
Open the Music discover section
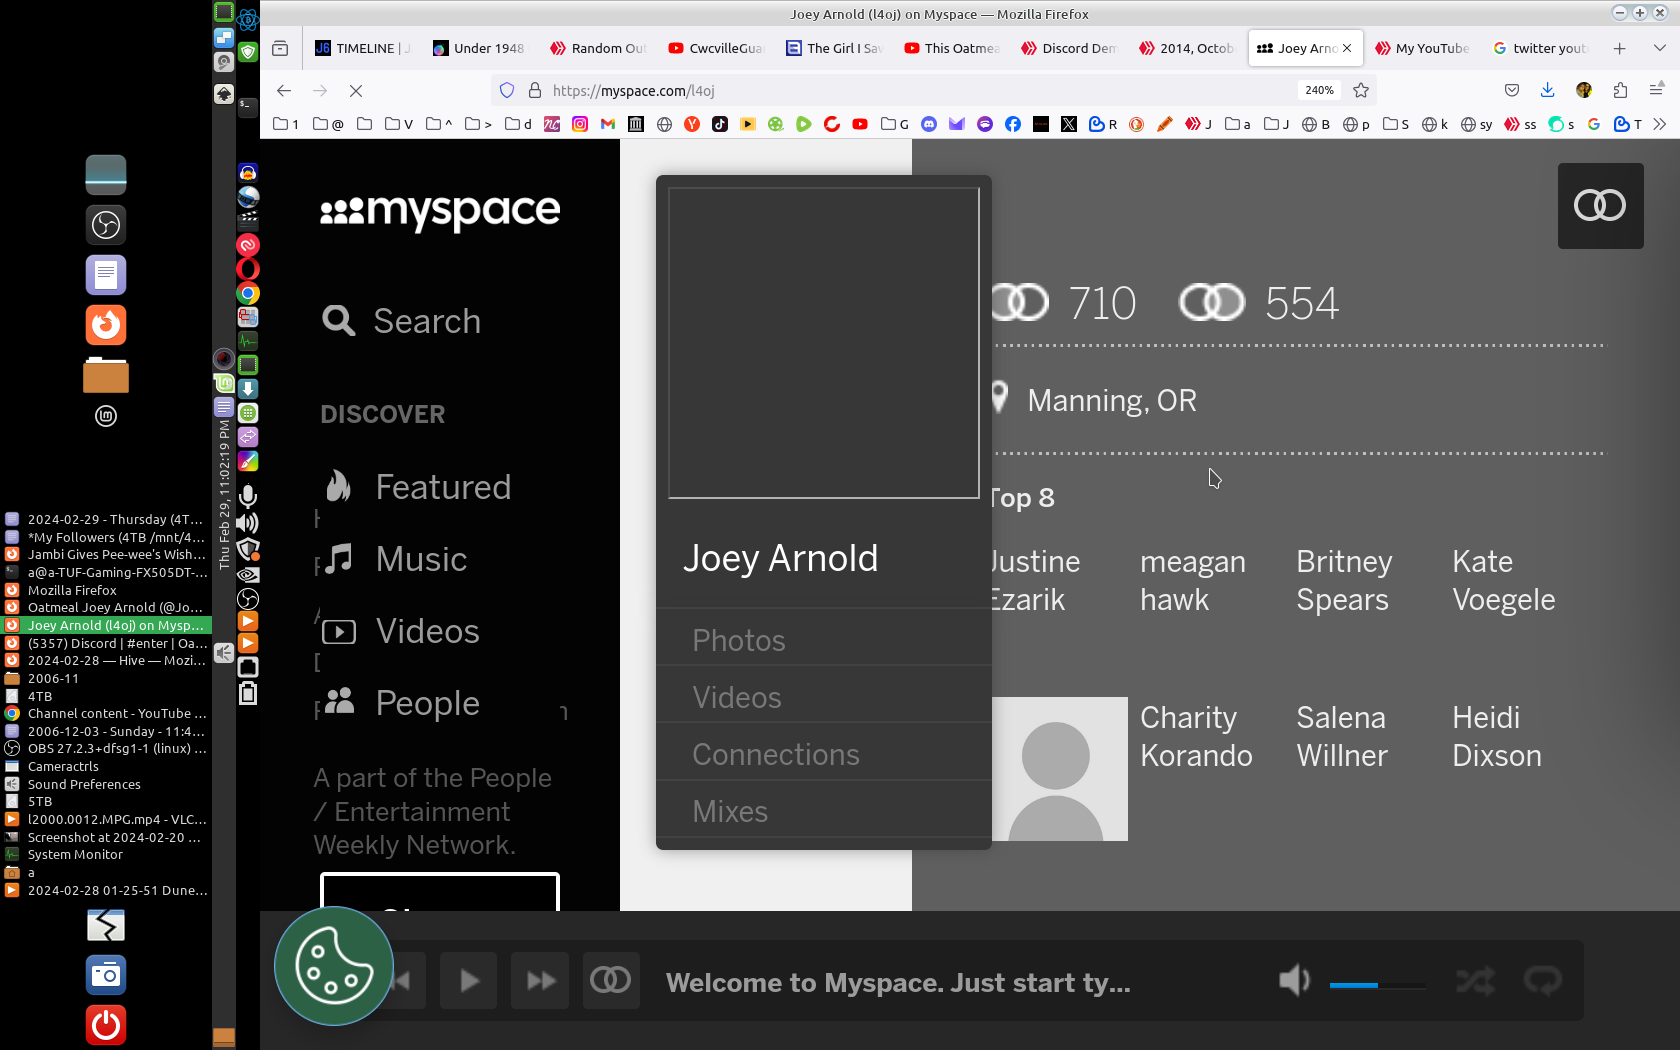pyautogui.click(x=395, y=559)
